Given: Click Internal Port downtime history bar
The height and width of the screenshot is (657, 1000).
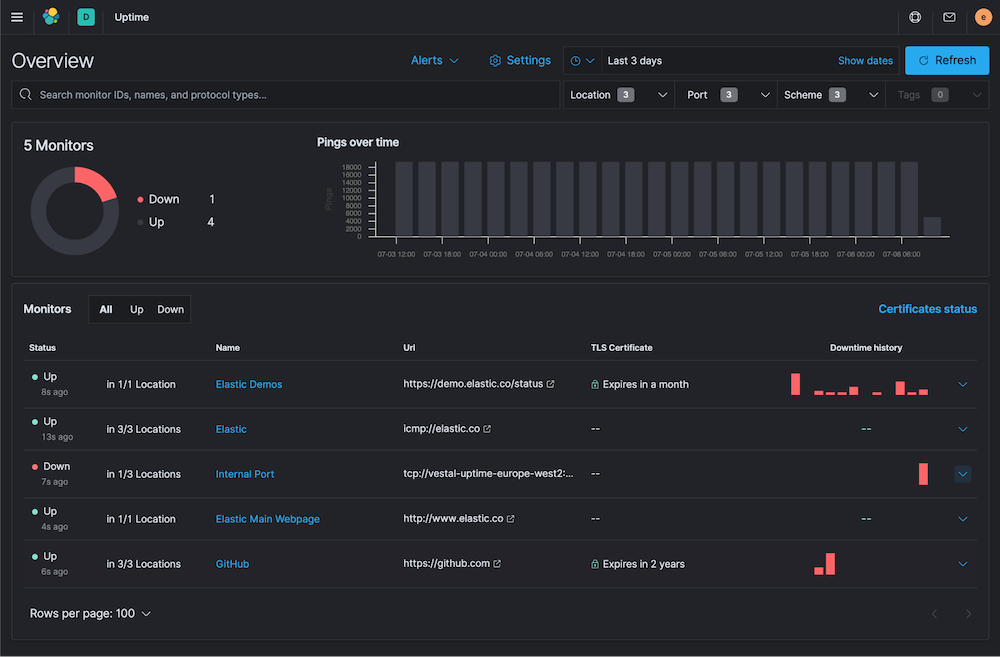Looking at the screenshot, I should point(923,474).
